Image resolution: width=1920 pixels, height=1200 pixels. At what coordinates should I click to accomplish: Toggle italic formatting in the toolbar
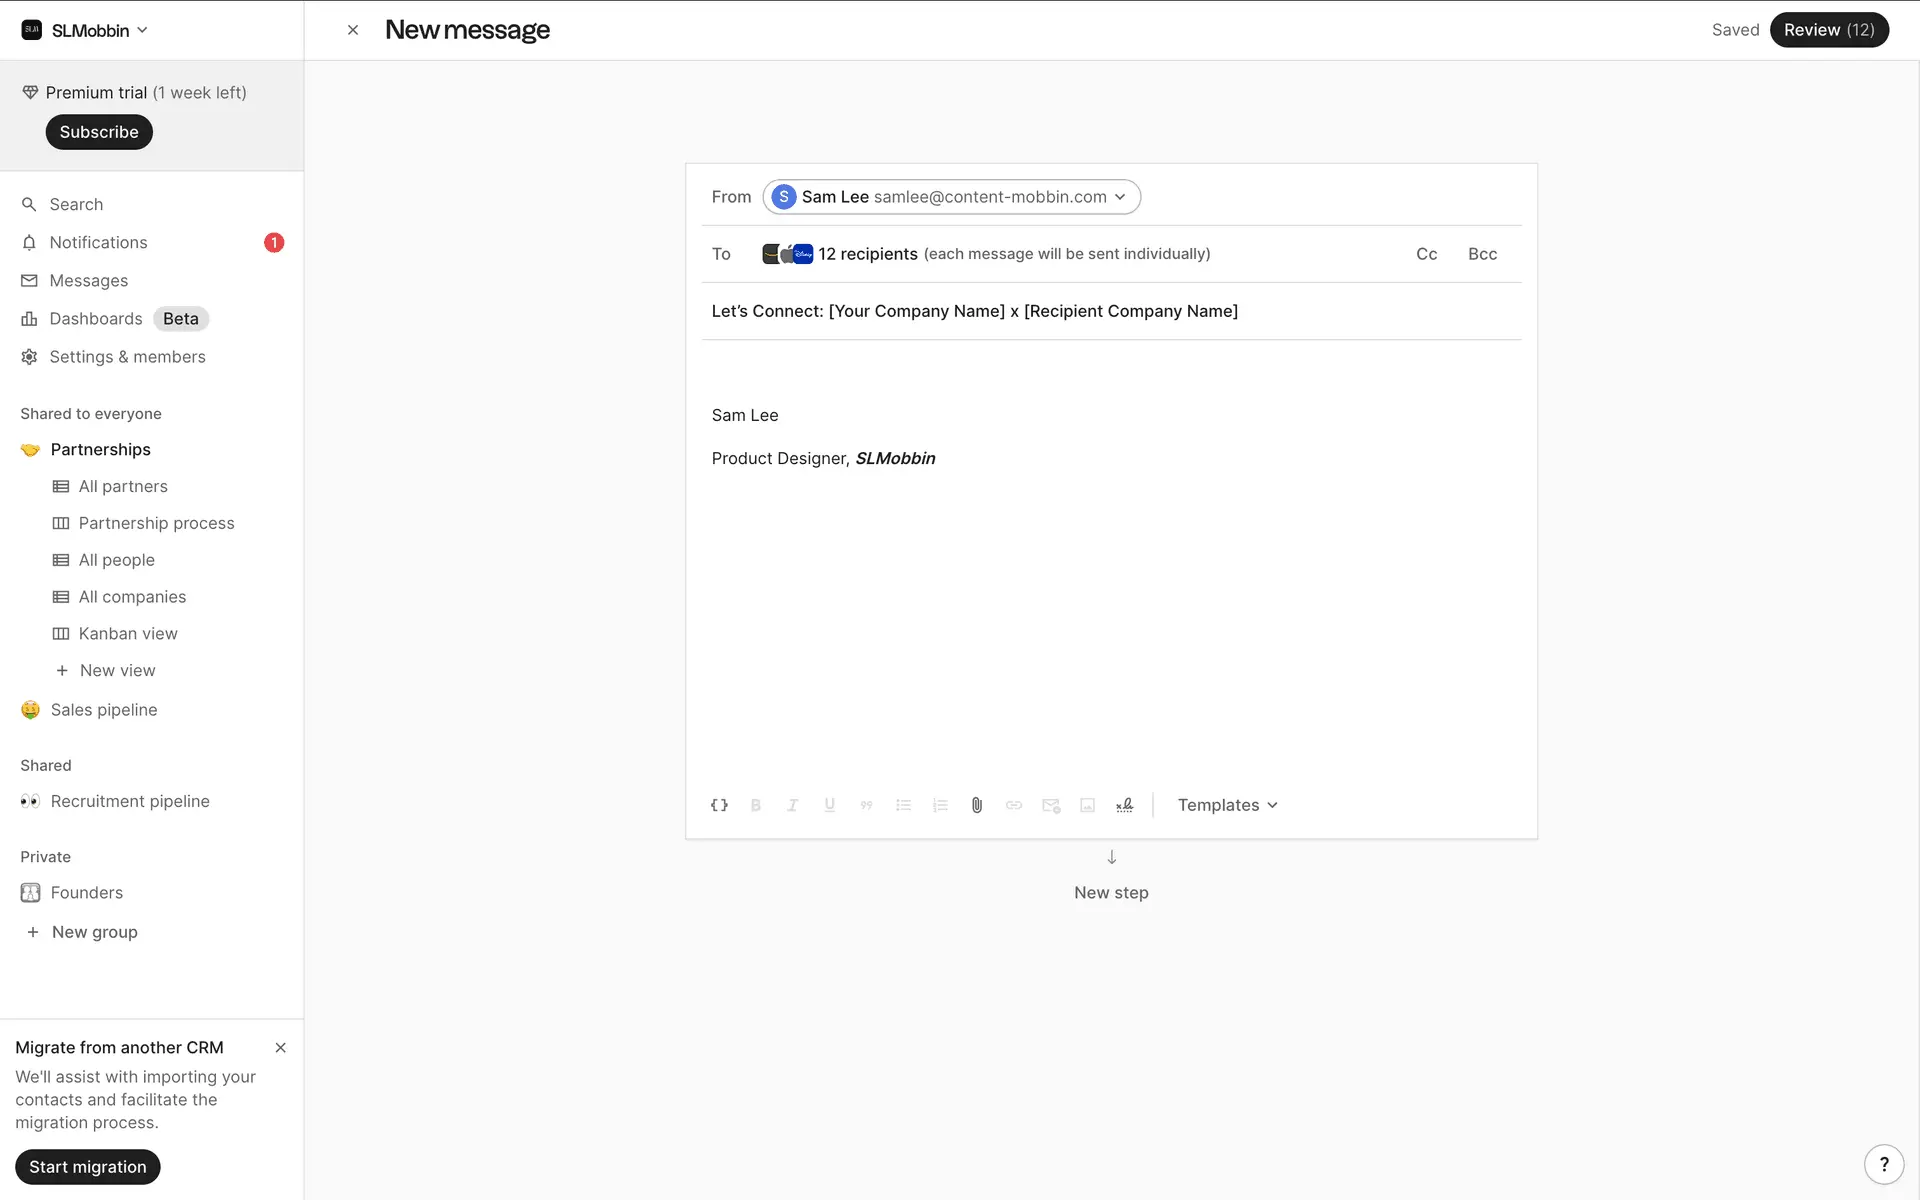pyautogui.click(x=792, y=805)
